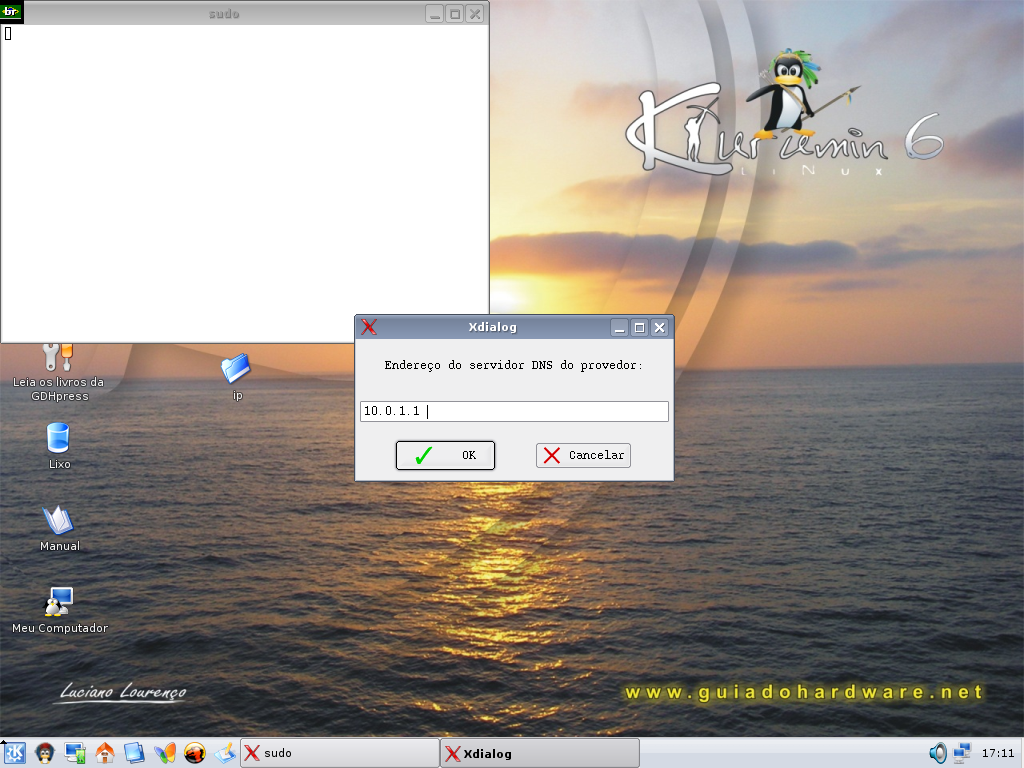Viewport: 1024px width, 768px height.
Task: Open the volume speaker tray icon
Action: pyautogui.click(x=938, y=753)
